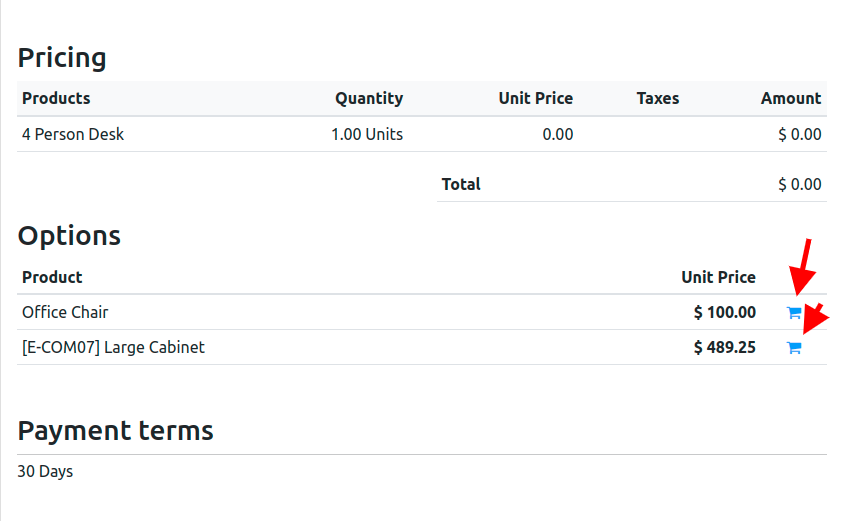843x521 pixels.
Task: Click the Office Chair option name
Action: click(65, 312)
